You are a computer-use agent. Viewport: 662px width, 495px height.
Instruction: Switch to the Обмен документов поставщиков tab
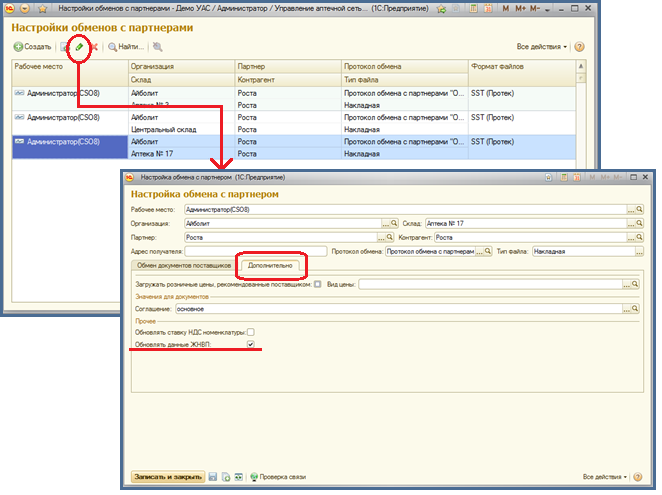(x=184, y=265)
